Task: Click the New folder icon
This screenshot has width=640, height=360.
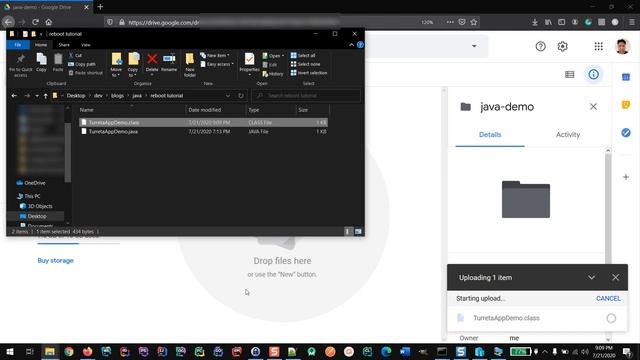Action: [190, 65]
